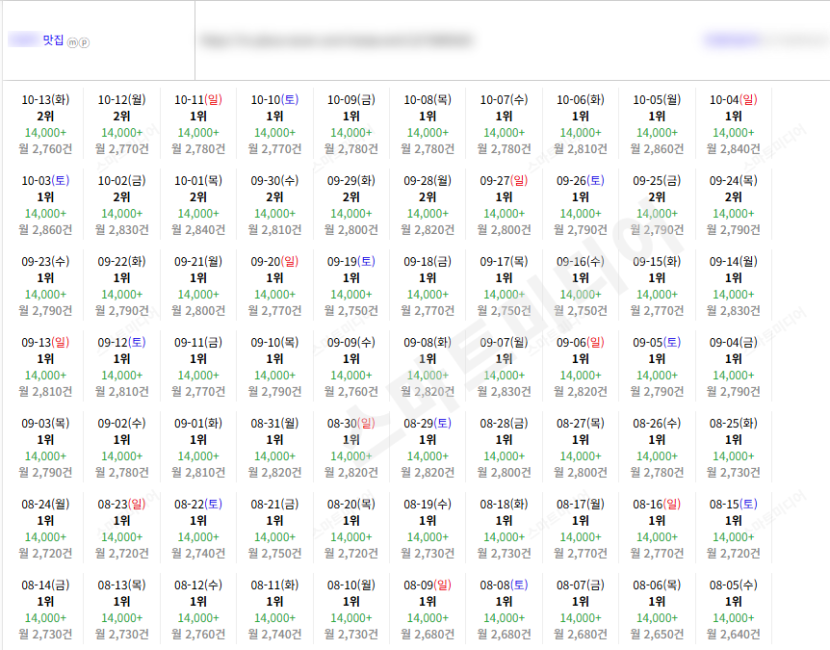Click 월 2,860건 under 10-05(월)
830x650 pixels.
(657, 149)
